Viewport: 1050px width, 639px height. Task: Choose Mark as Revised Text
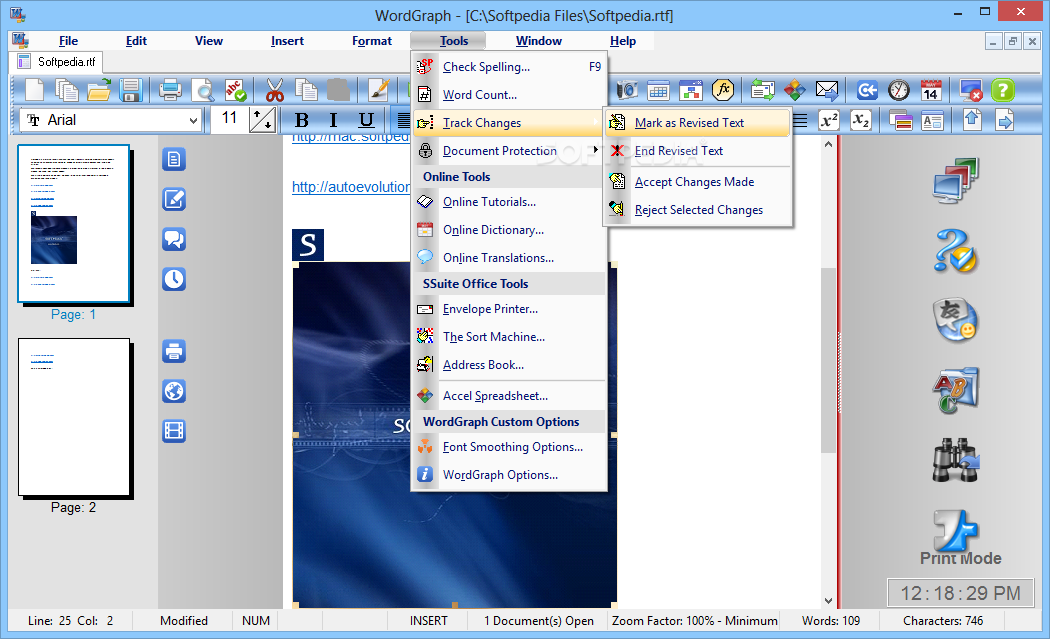pos(697,123)
